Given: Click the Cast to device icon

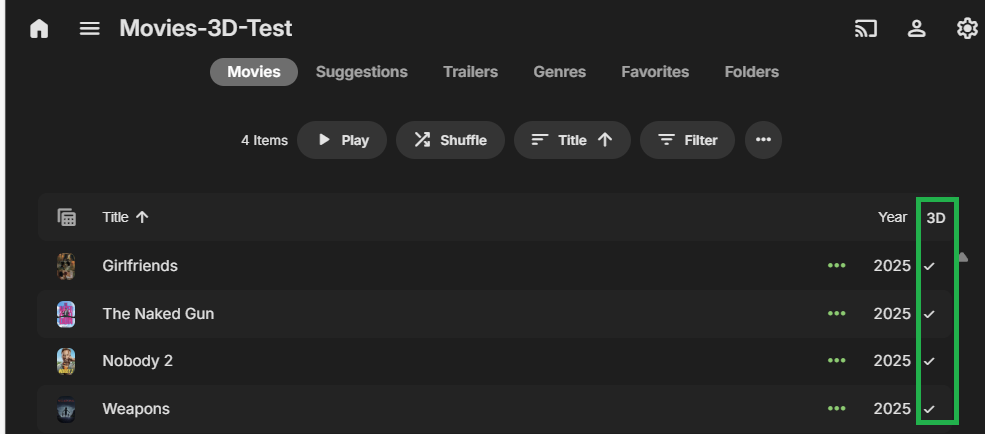Looking at the screenshot, I should 866,29.
